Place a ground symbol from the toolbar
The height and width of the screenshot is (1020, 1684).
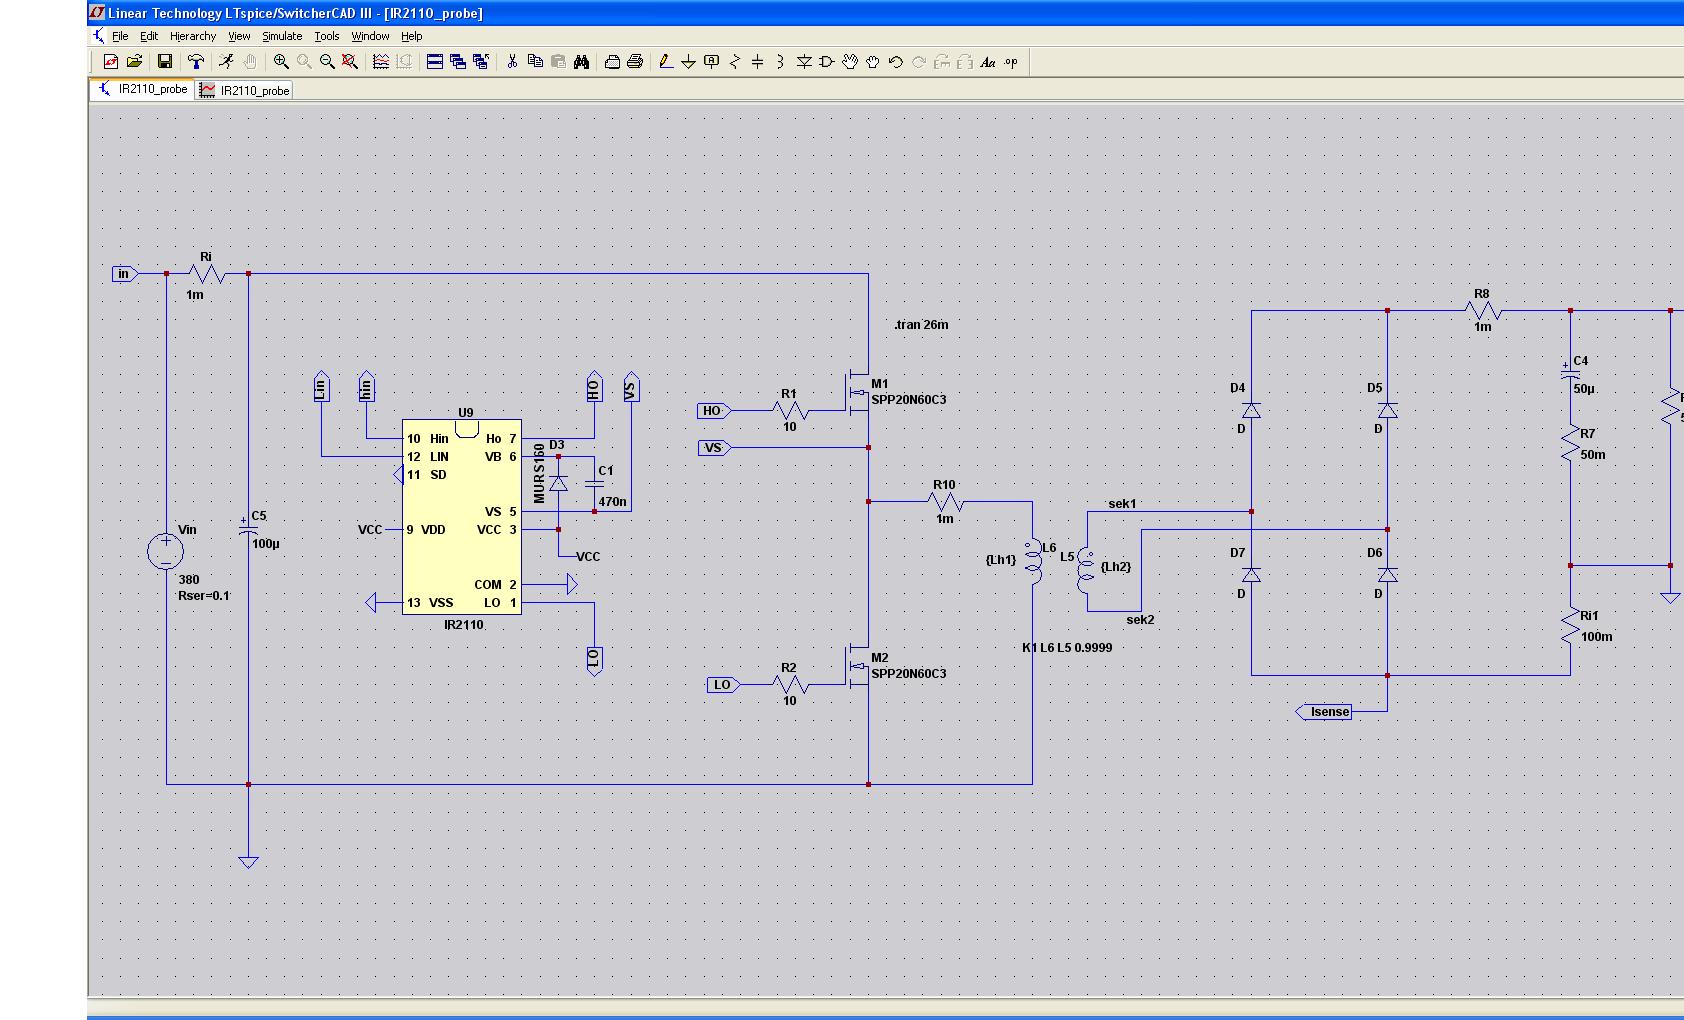pos(688,62)
